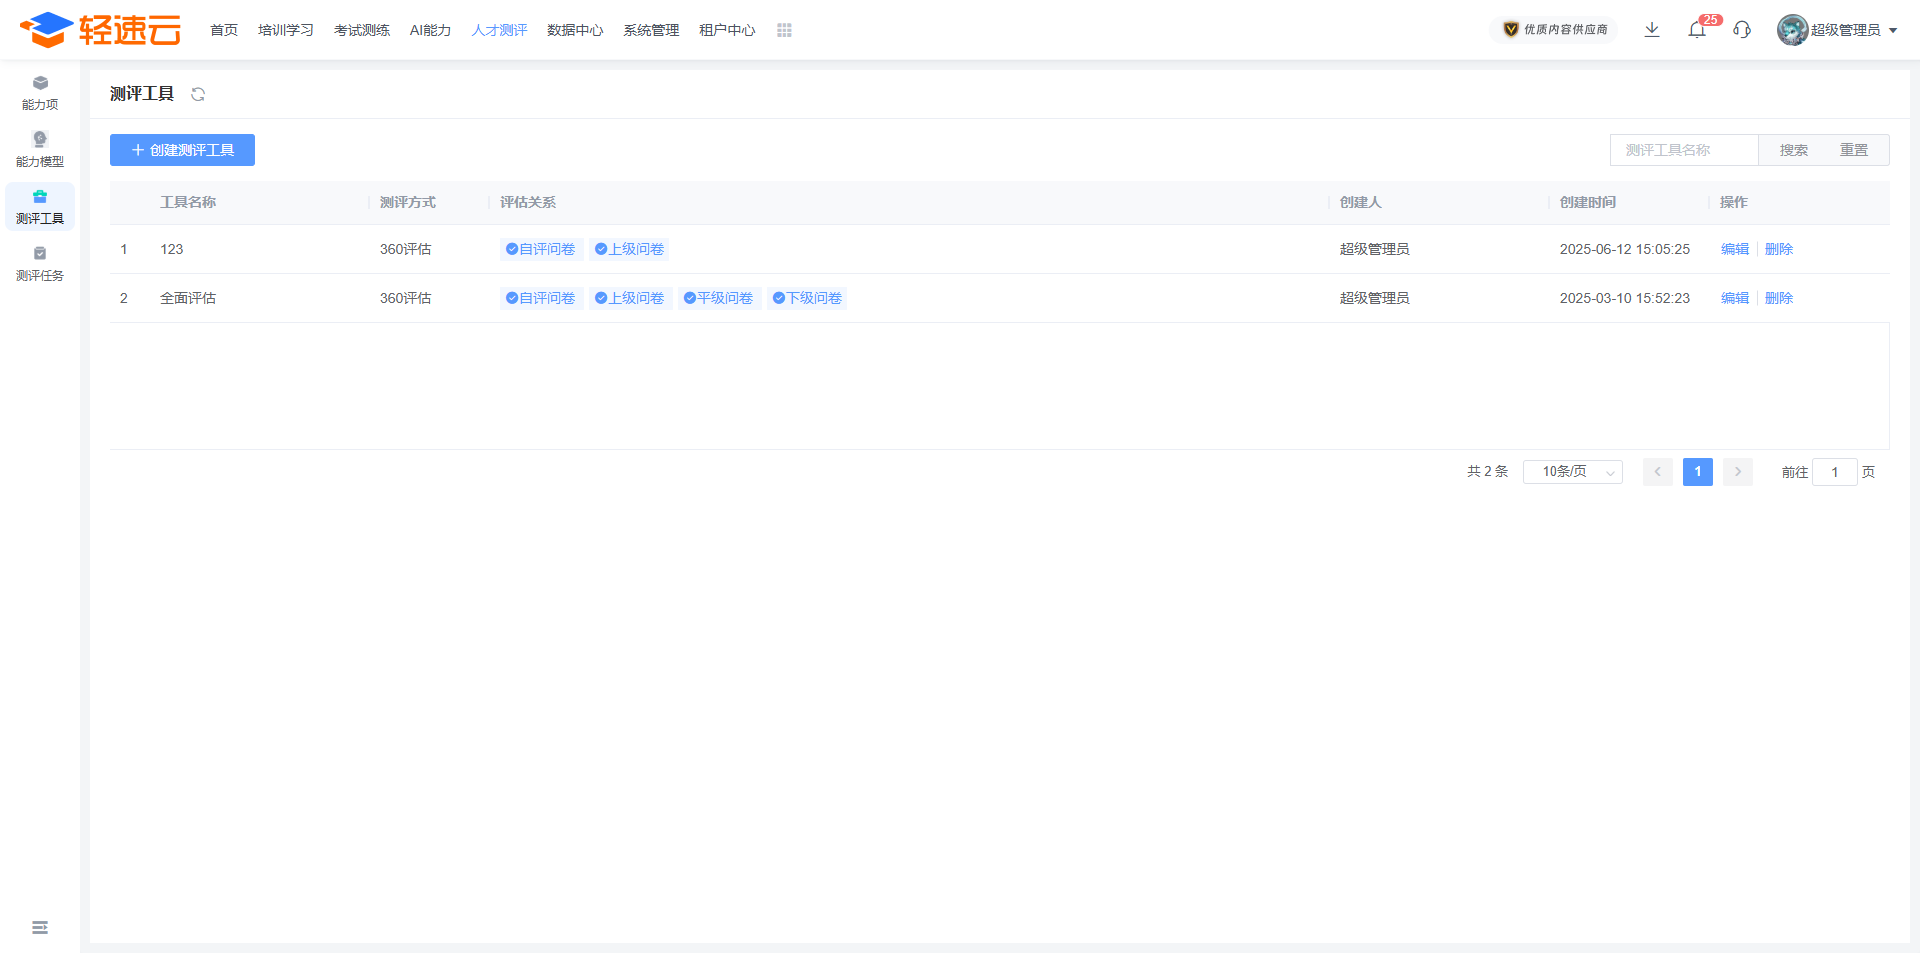Open the 超级管理员 user account dropdown

coord(1838,30)
